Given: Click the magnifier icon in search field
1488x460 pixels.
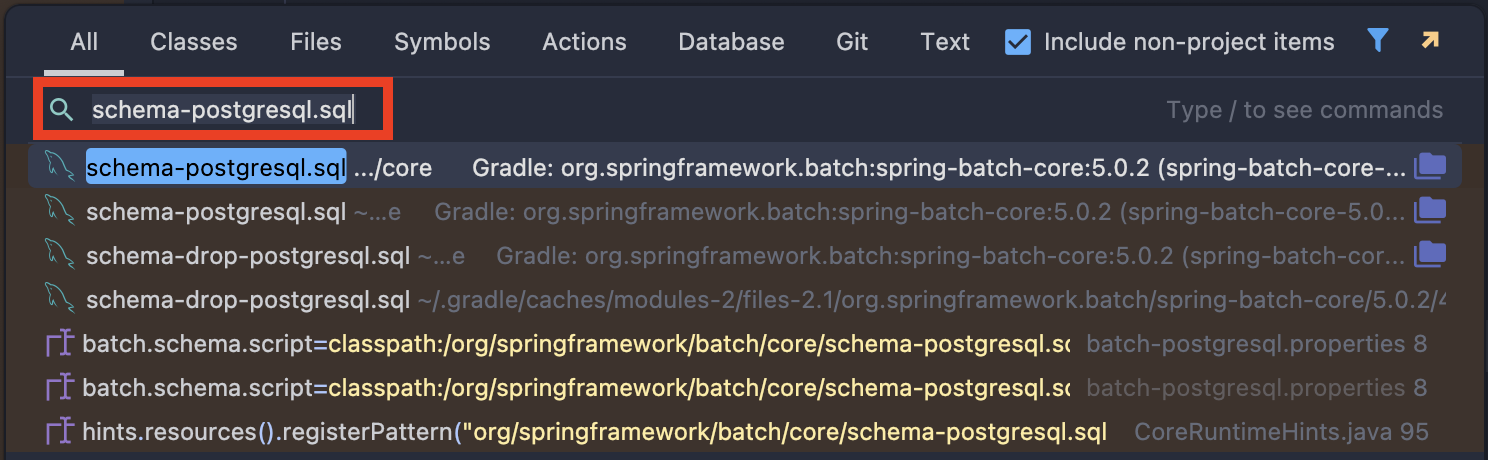Looking at the screenshot, I should pyautogui.click(x=62, y=110).
